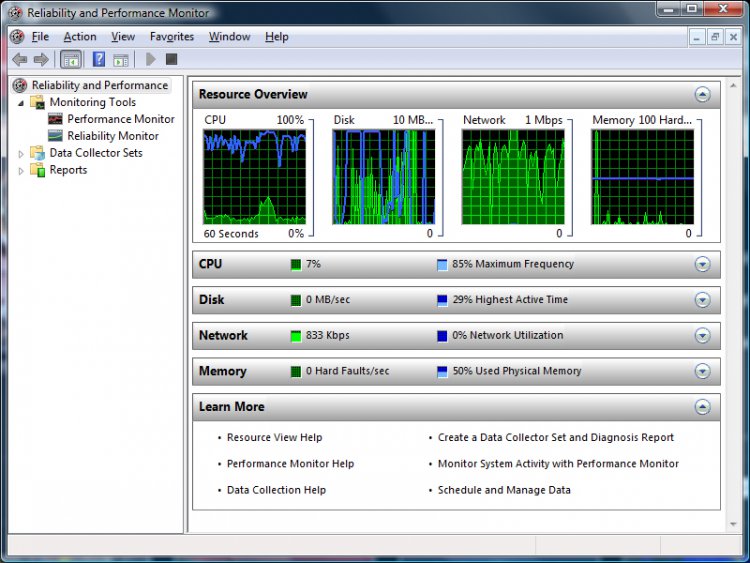Restore the inner MMC child window

[715, 37]
